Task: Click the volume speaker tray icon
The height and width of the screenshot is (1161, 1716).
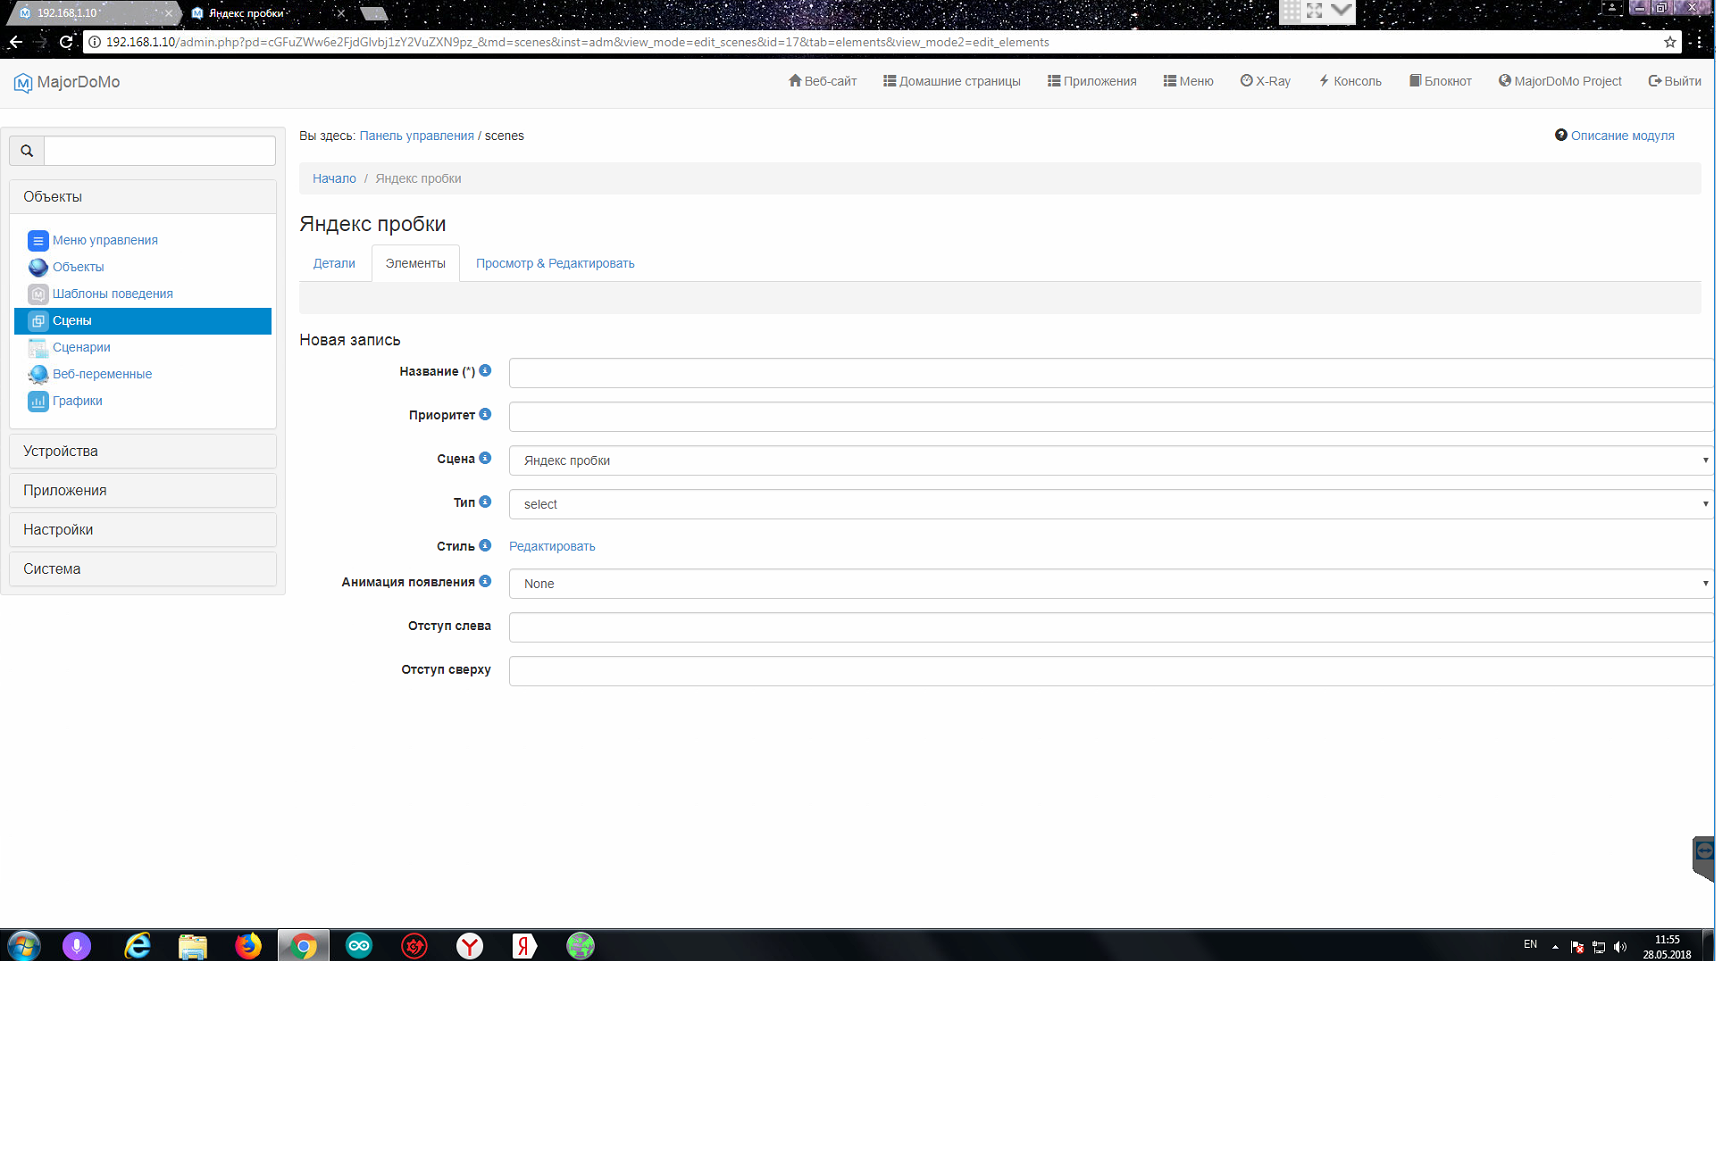Action: pos(1620,947)
